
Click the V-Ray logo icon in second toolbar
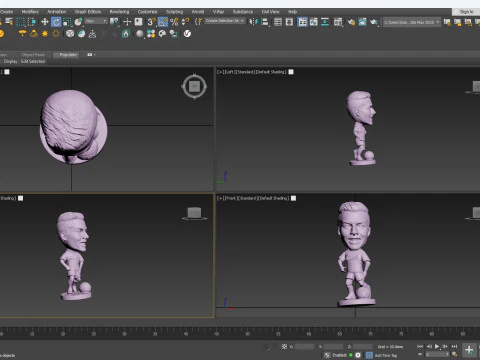pos(187,34)
